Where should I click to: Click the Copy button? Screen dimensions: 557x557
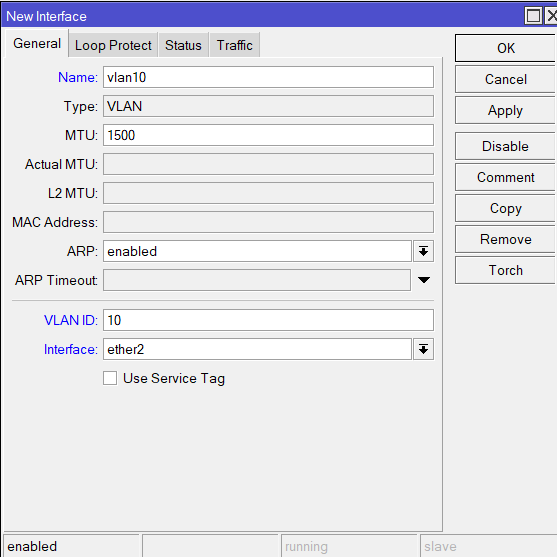[x=505, y=208]
